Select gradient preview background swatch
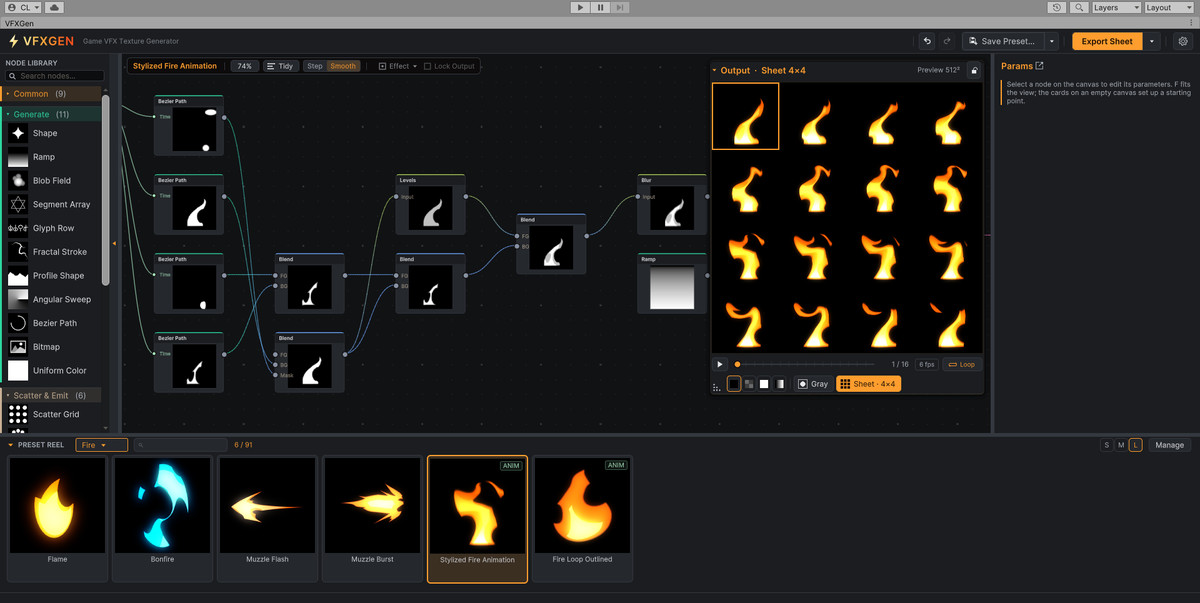This screenshot has height=603, width=1200. click(x=779, y=384)
